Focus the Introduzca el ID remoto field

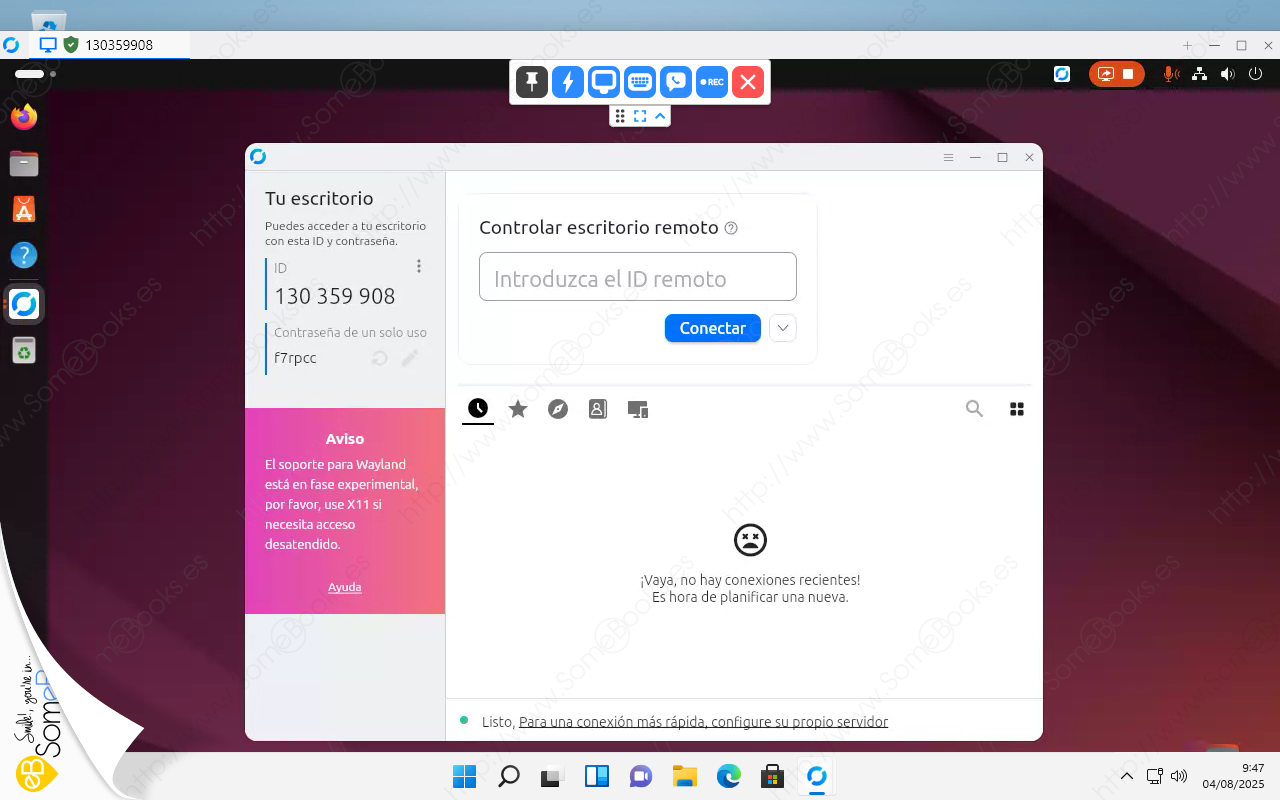click(638, 277)
